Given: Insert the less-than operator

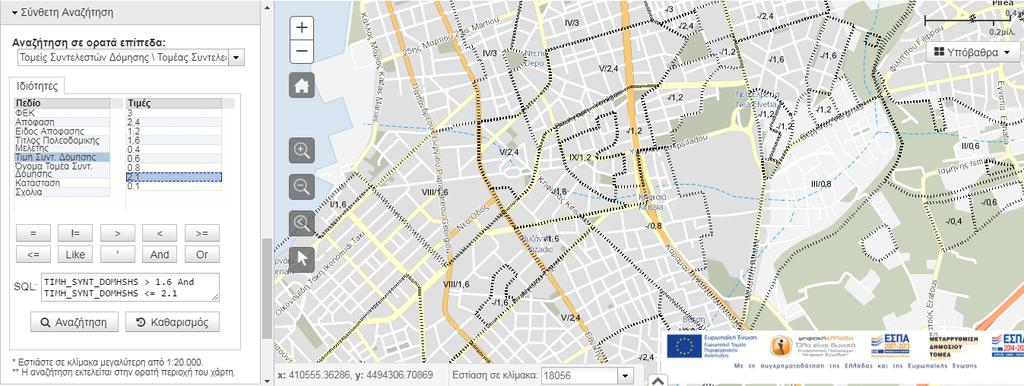Looking at the screenshot, I should tap(159, 233).
